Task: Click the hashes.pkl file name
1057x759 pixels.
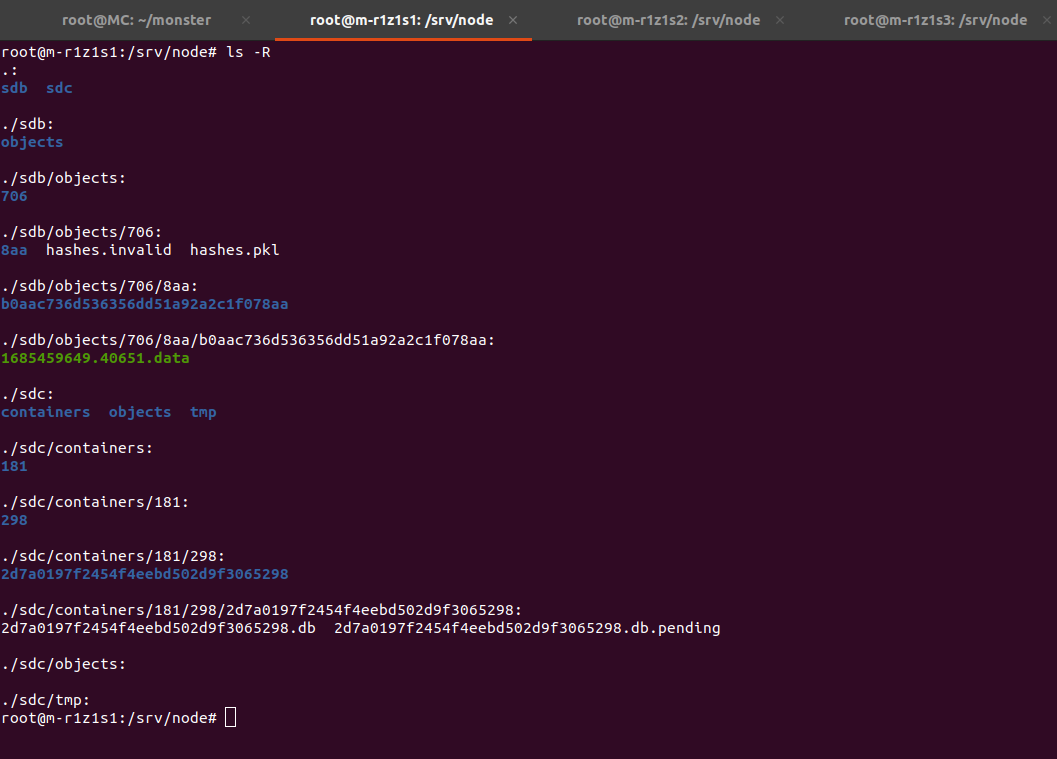Action: click(234, 250)
